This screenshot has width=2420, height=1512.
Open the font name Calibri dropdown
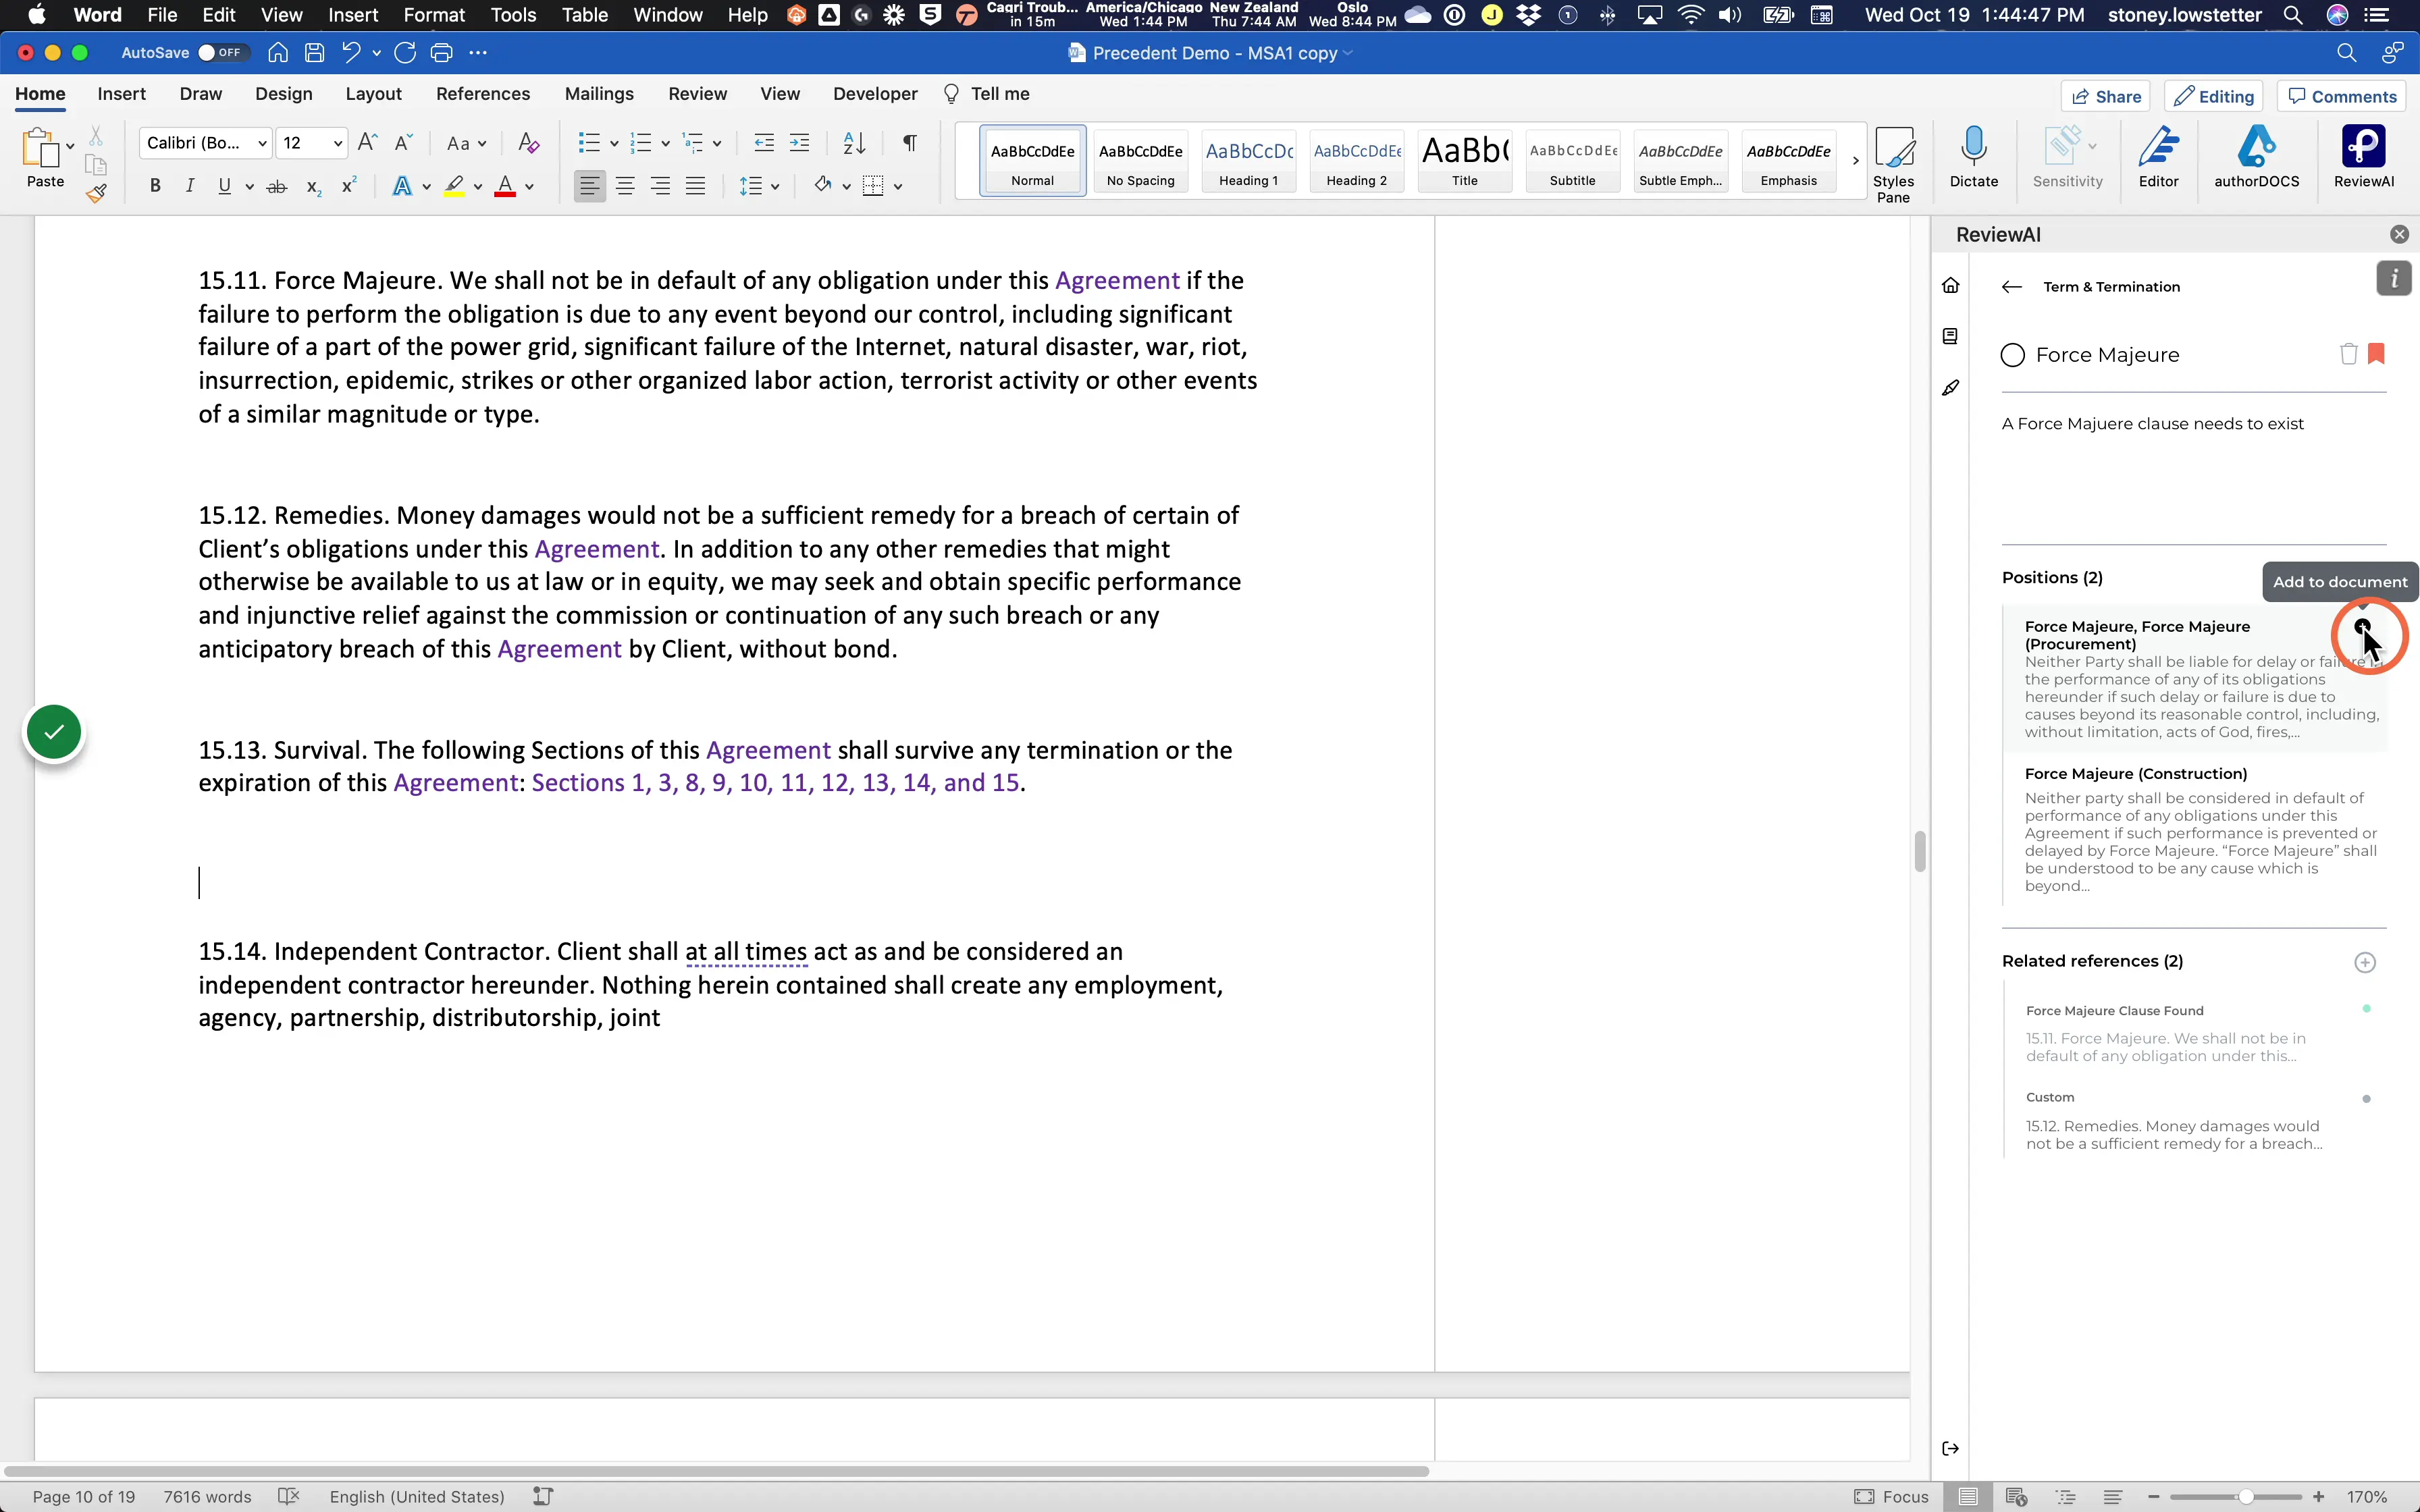(x=262, y=144)
